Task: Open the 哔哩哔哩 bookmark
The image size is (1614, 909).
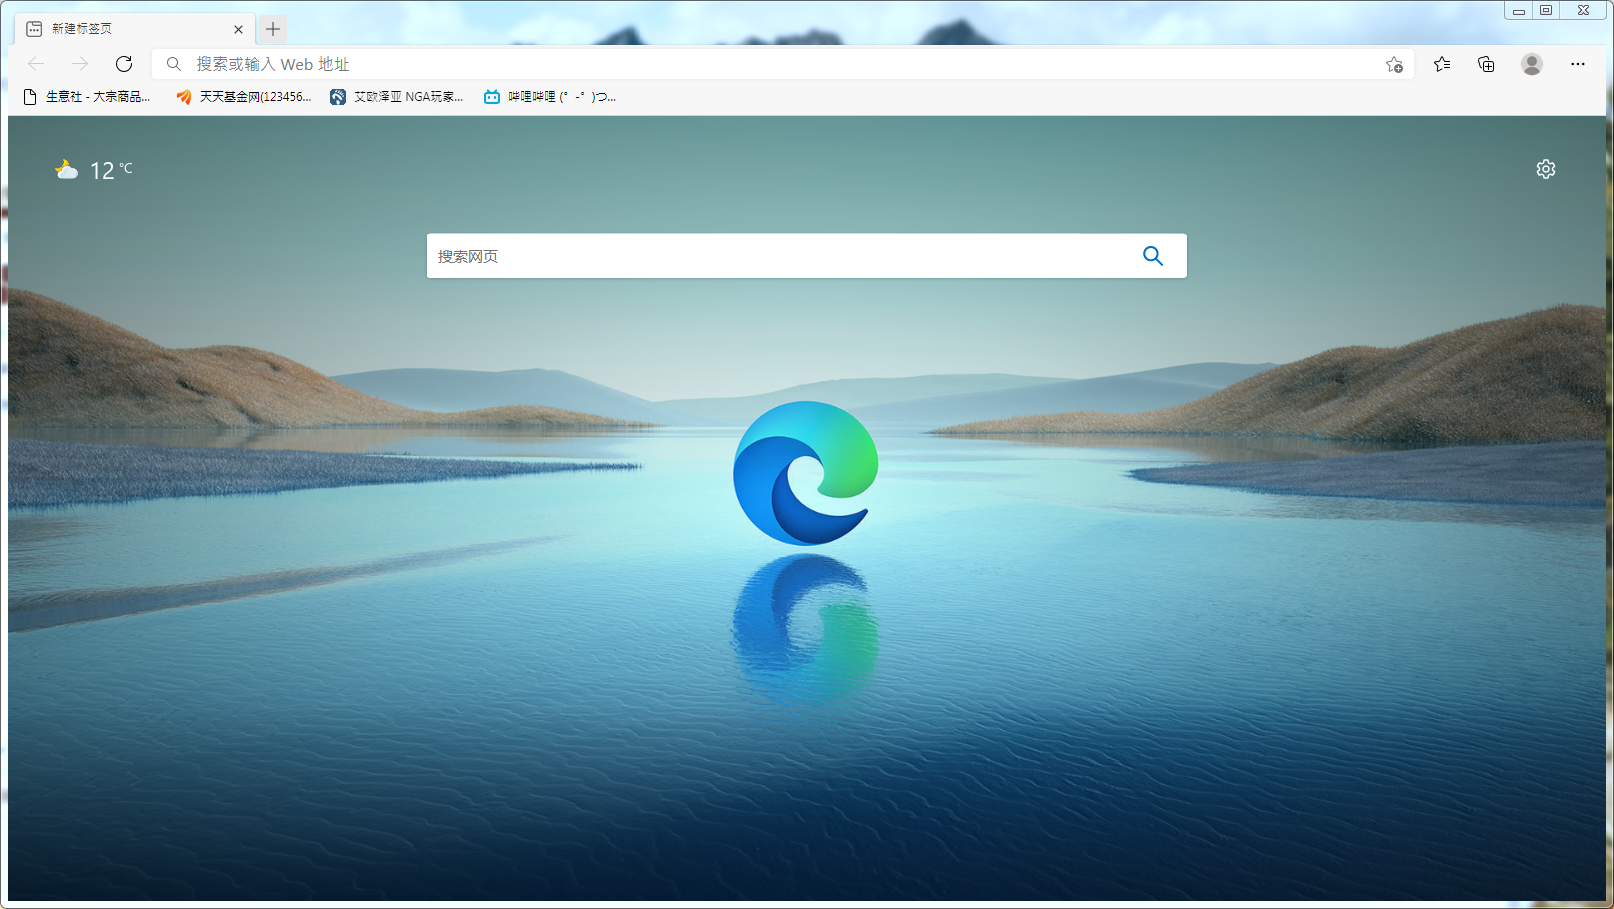Action: pyautogui.click(x=550, y=97)
